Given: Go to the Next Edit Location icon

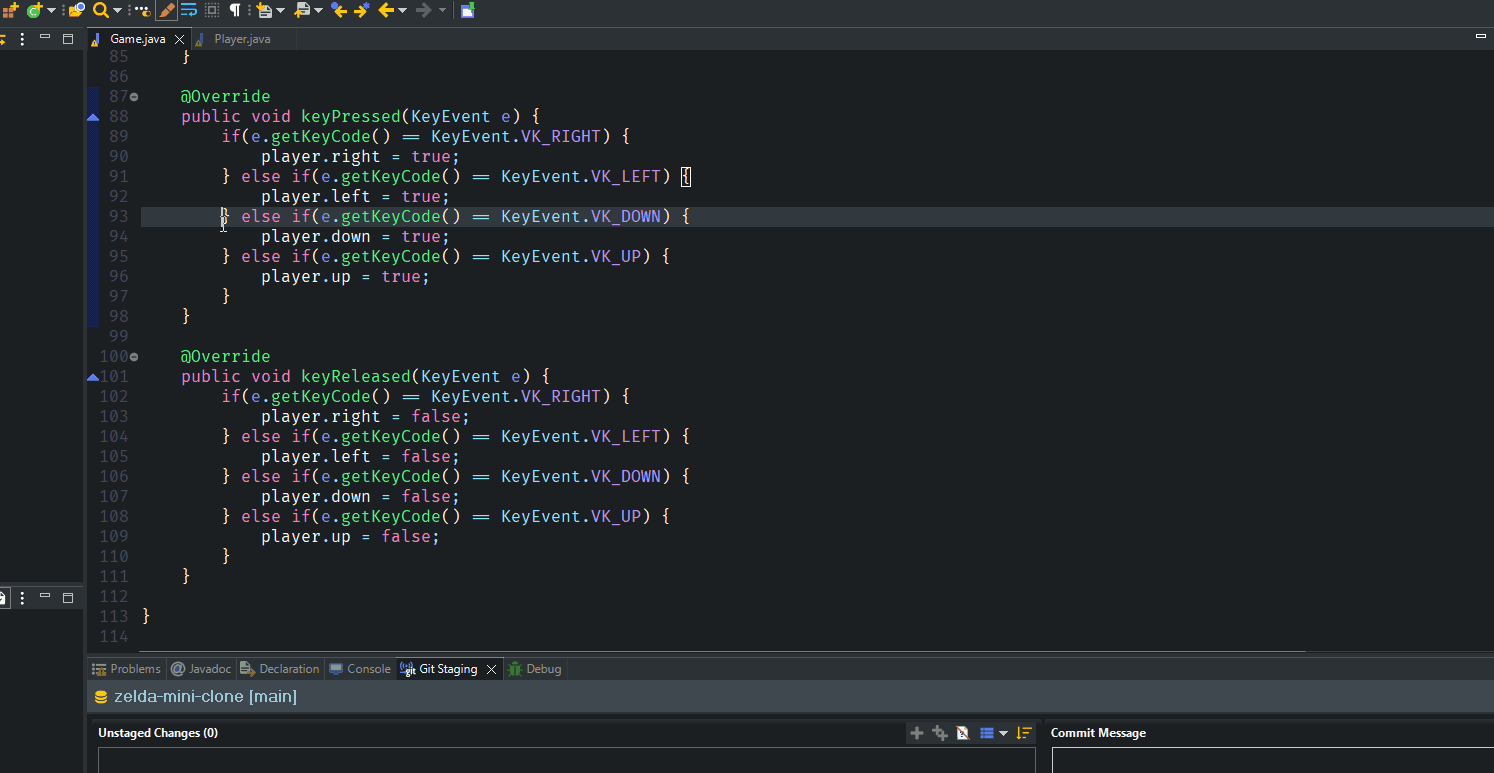Looking at the screenshot, I should (362, 10).
